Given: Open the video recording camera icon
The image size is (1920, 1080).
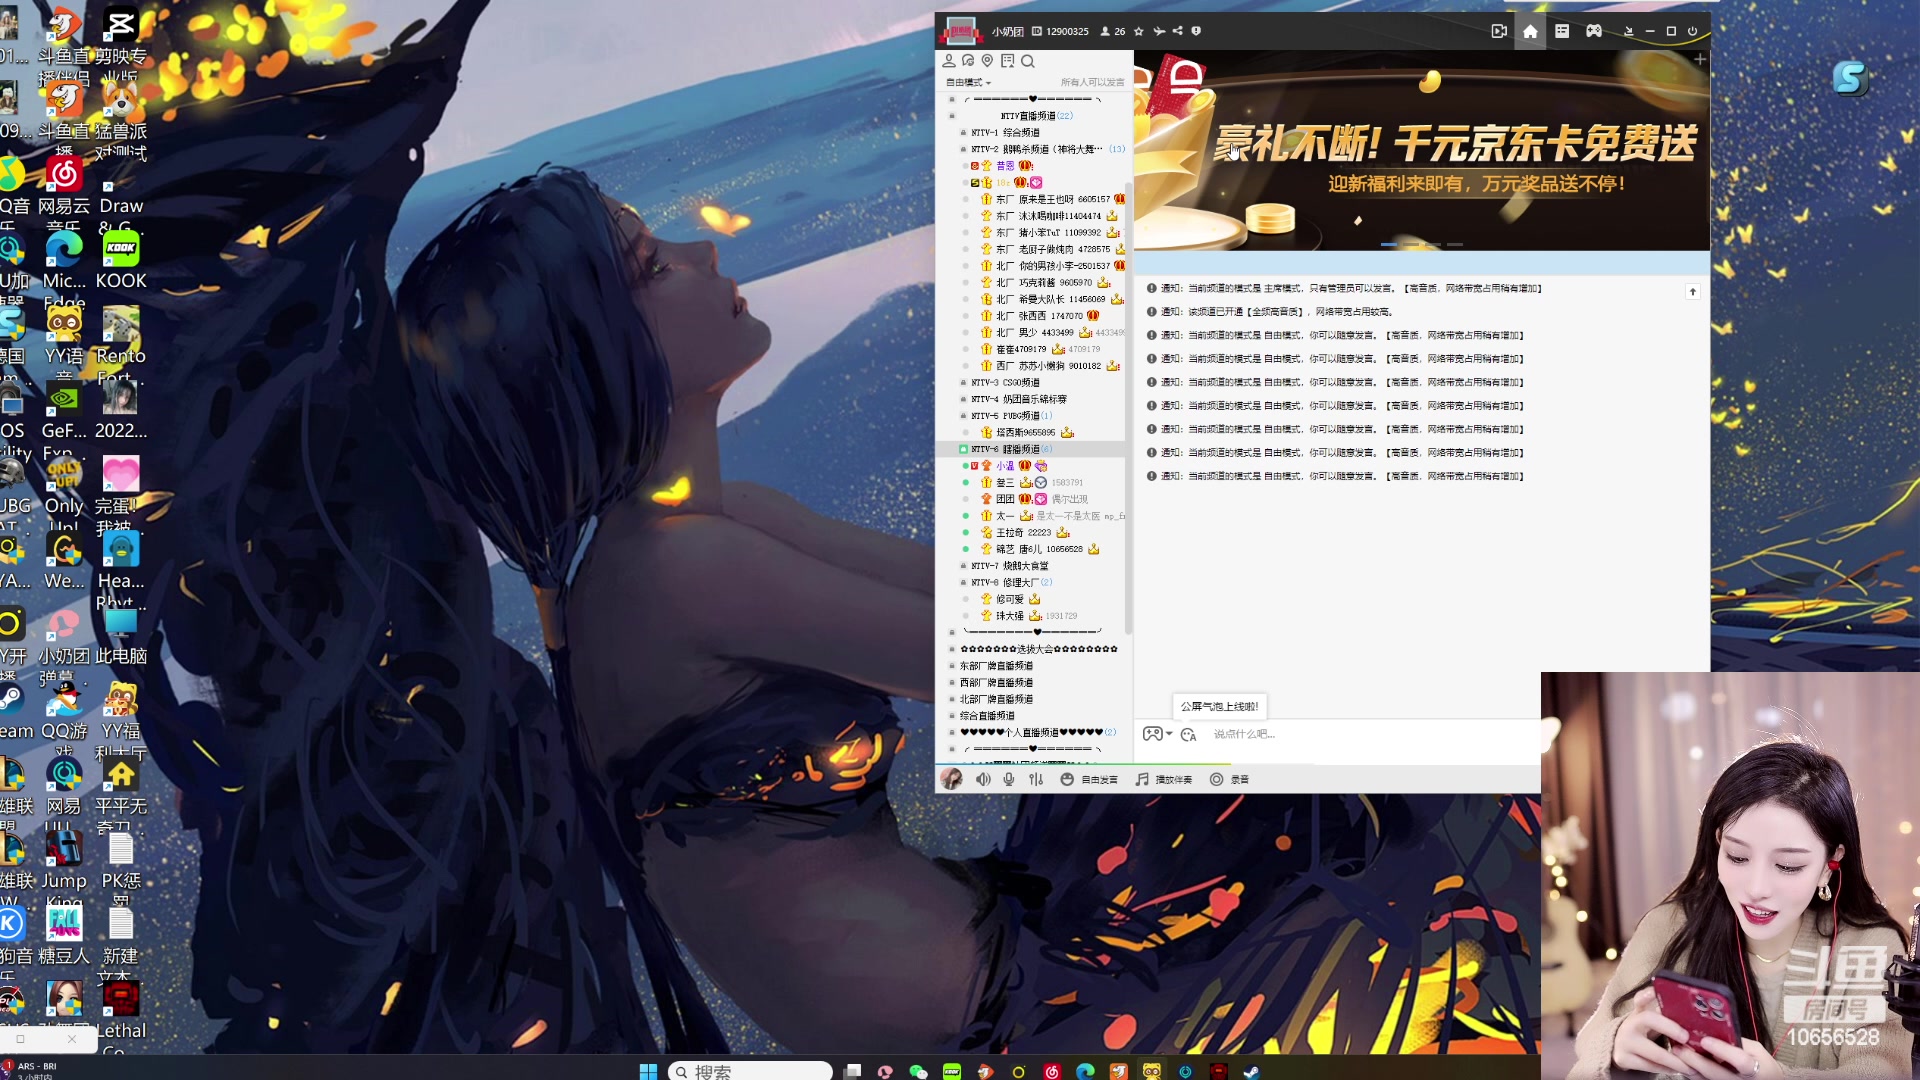Looking at the screenshot, I should [x=1499, y=31].
